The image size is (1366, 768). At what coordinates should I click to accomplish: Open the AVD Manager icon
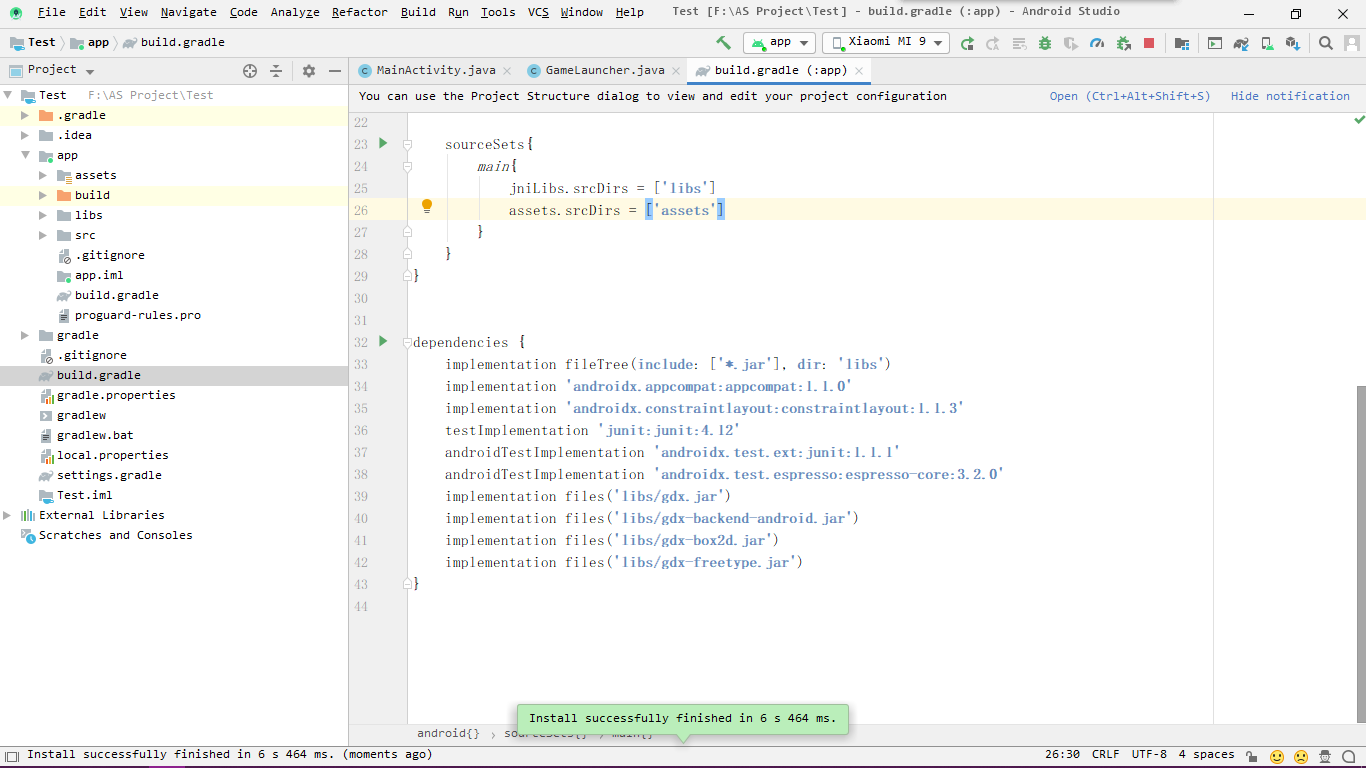point(1267,43)
